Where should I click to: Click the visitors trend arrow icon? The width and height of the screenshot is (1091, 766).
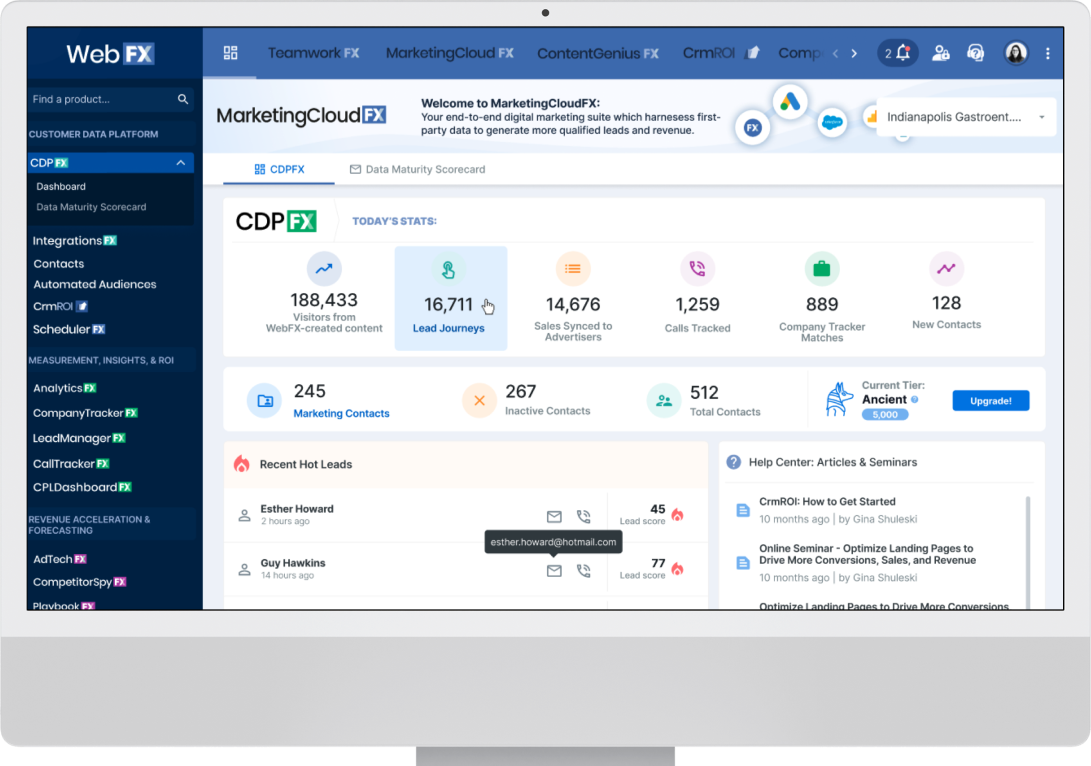(x=324, y=269)
